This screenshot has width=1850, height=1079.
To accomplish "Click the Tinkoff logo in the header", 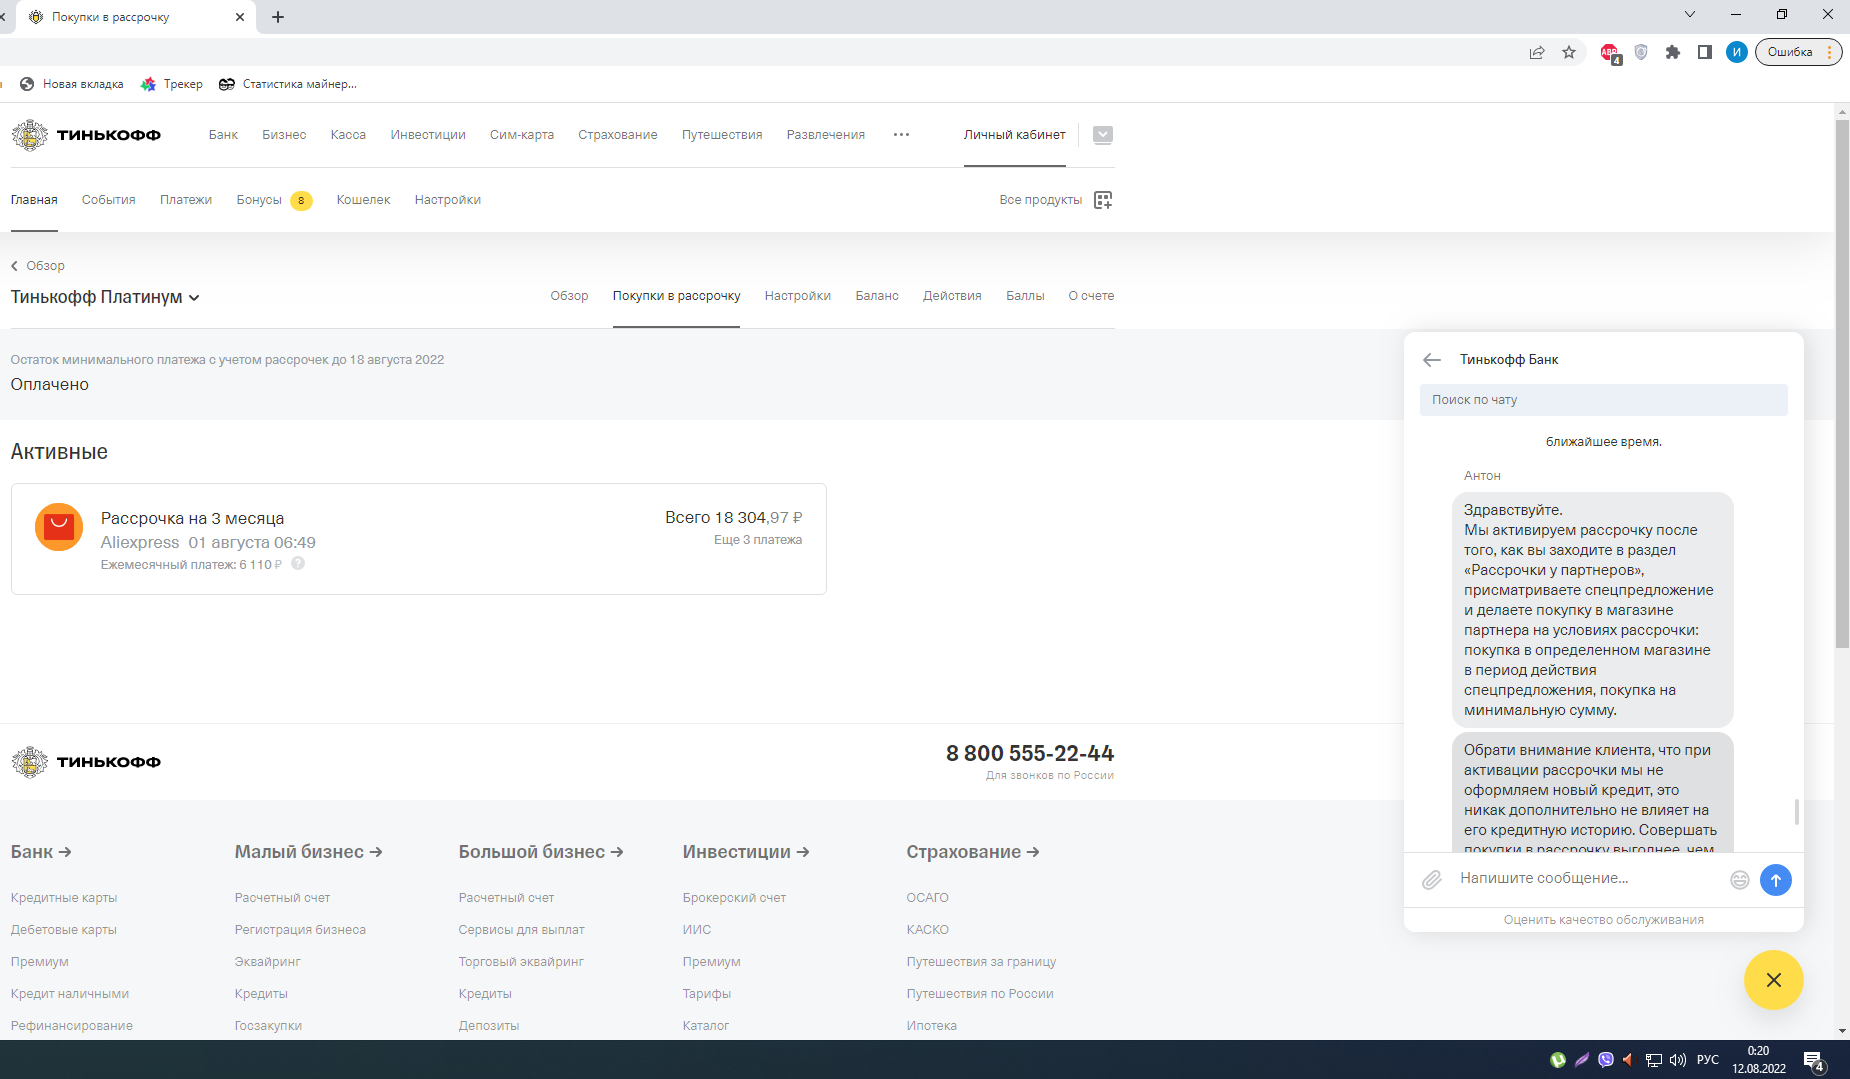I will pos(86,135).
